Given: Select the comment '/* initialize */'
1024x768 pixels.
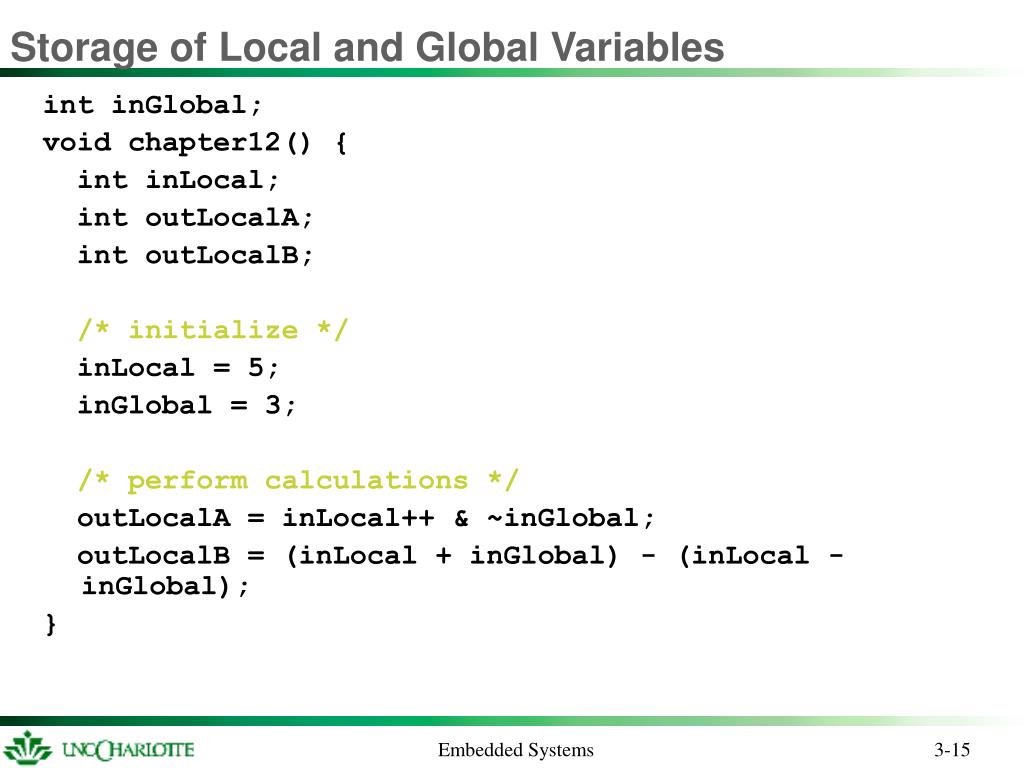Looking at the screenshot, I should 213,330.
